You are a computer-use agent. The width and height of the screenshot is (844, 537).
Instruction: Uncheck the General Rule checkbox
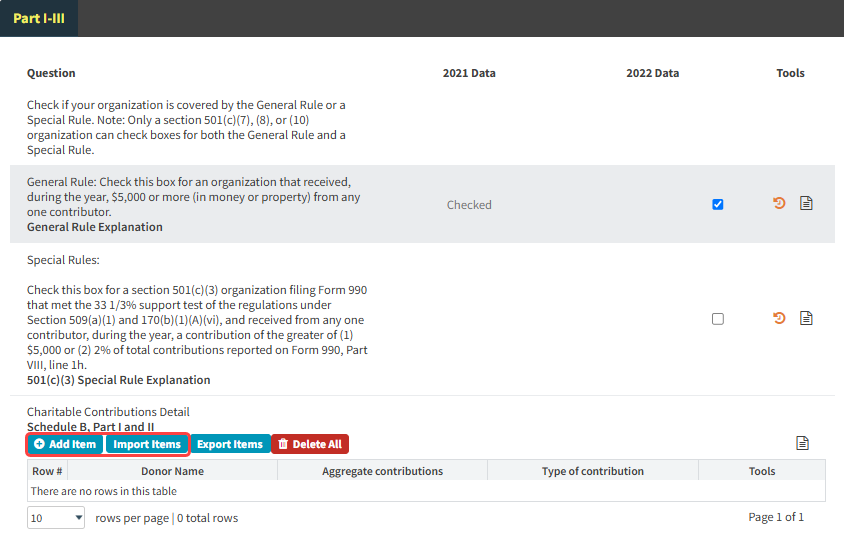click(x=717, y=204)
